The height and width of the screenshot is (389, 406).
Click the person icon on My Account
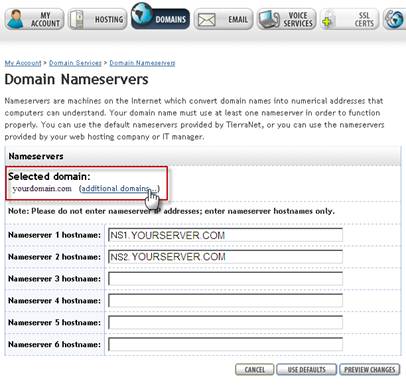tap(16, 19)
